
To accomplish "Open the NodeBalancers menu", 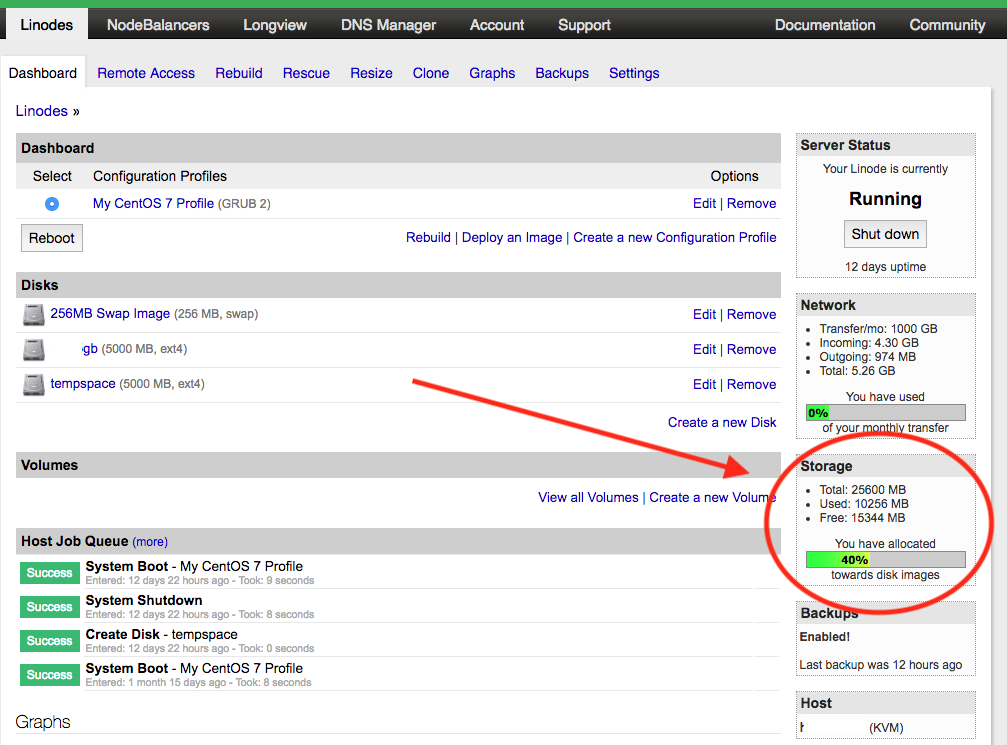I will (x=158, y=25).
